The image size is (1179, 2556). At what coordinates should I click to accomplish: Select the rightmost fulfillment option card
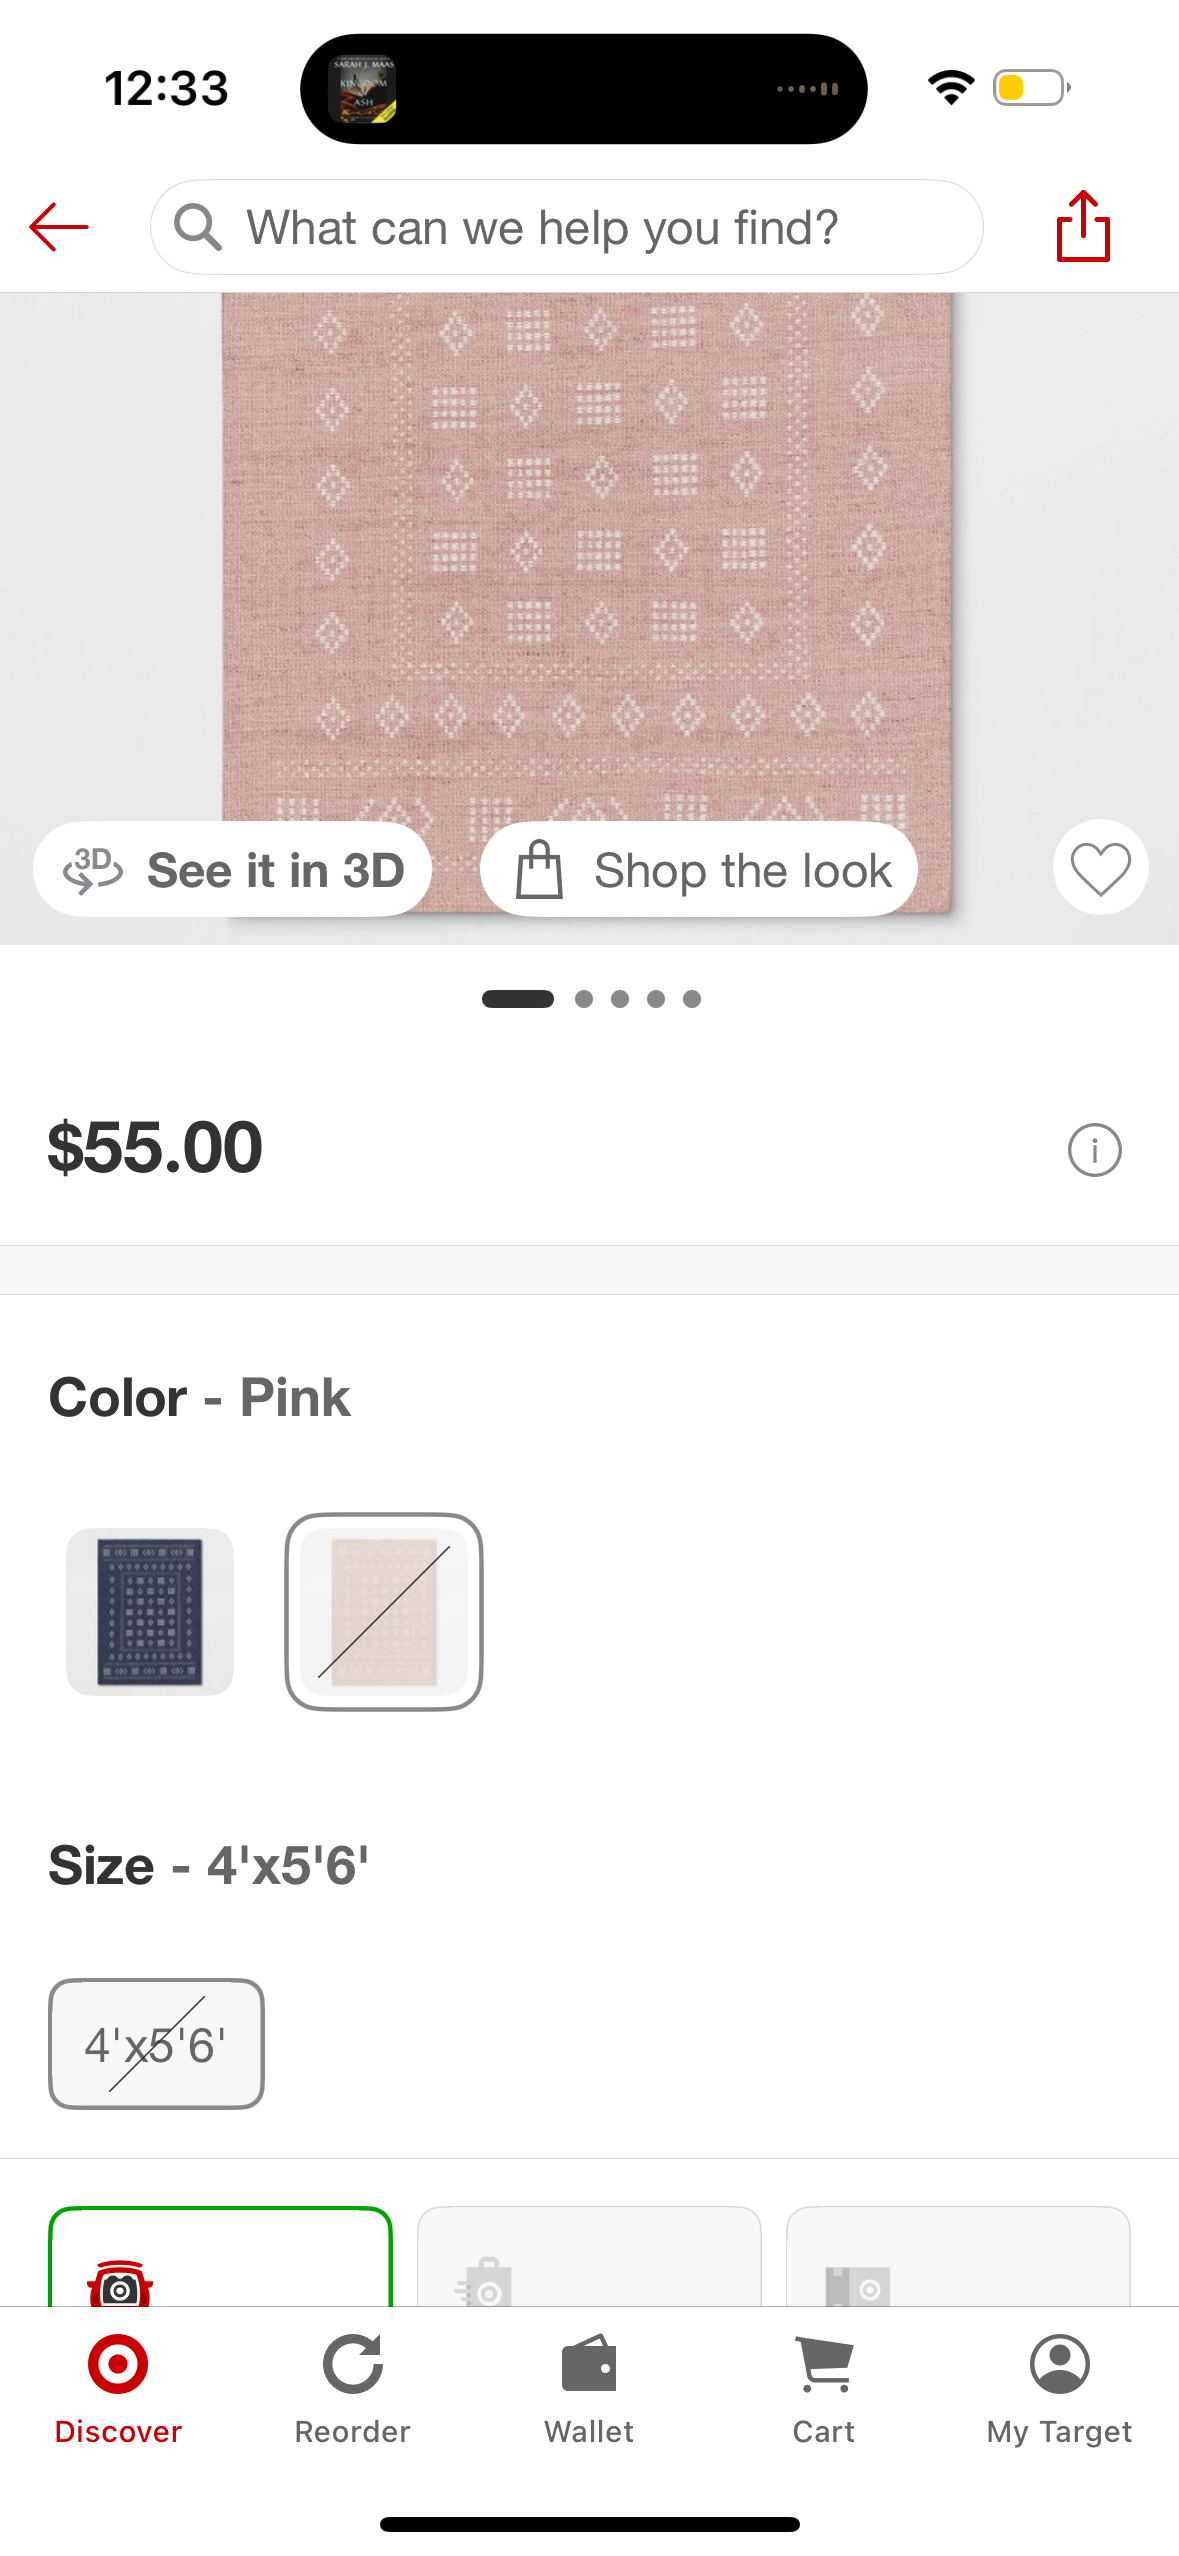(958, 2258)
